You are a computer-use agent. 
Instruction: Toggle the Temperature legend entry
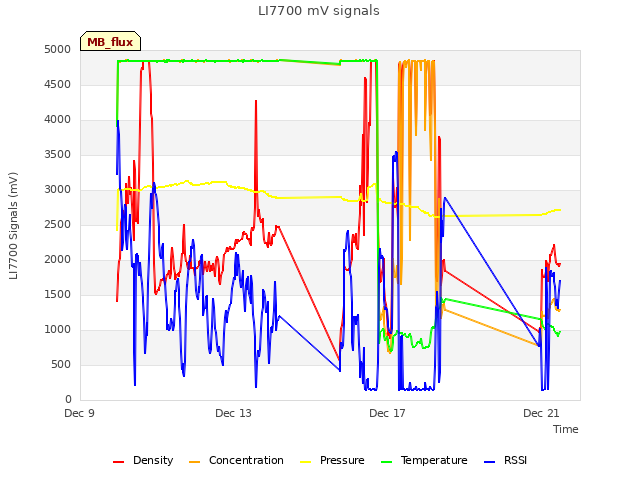click(424, 460)
